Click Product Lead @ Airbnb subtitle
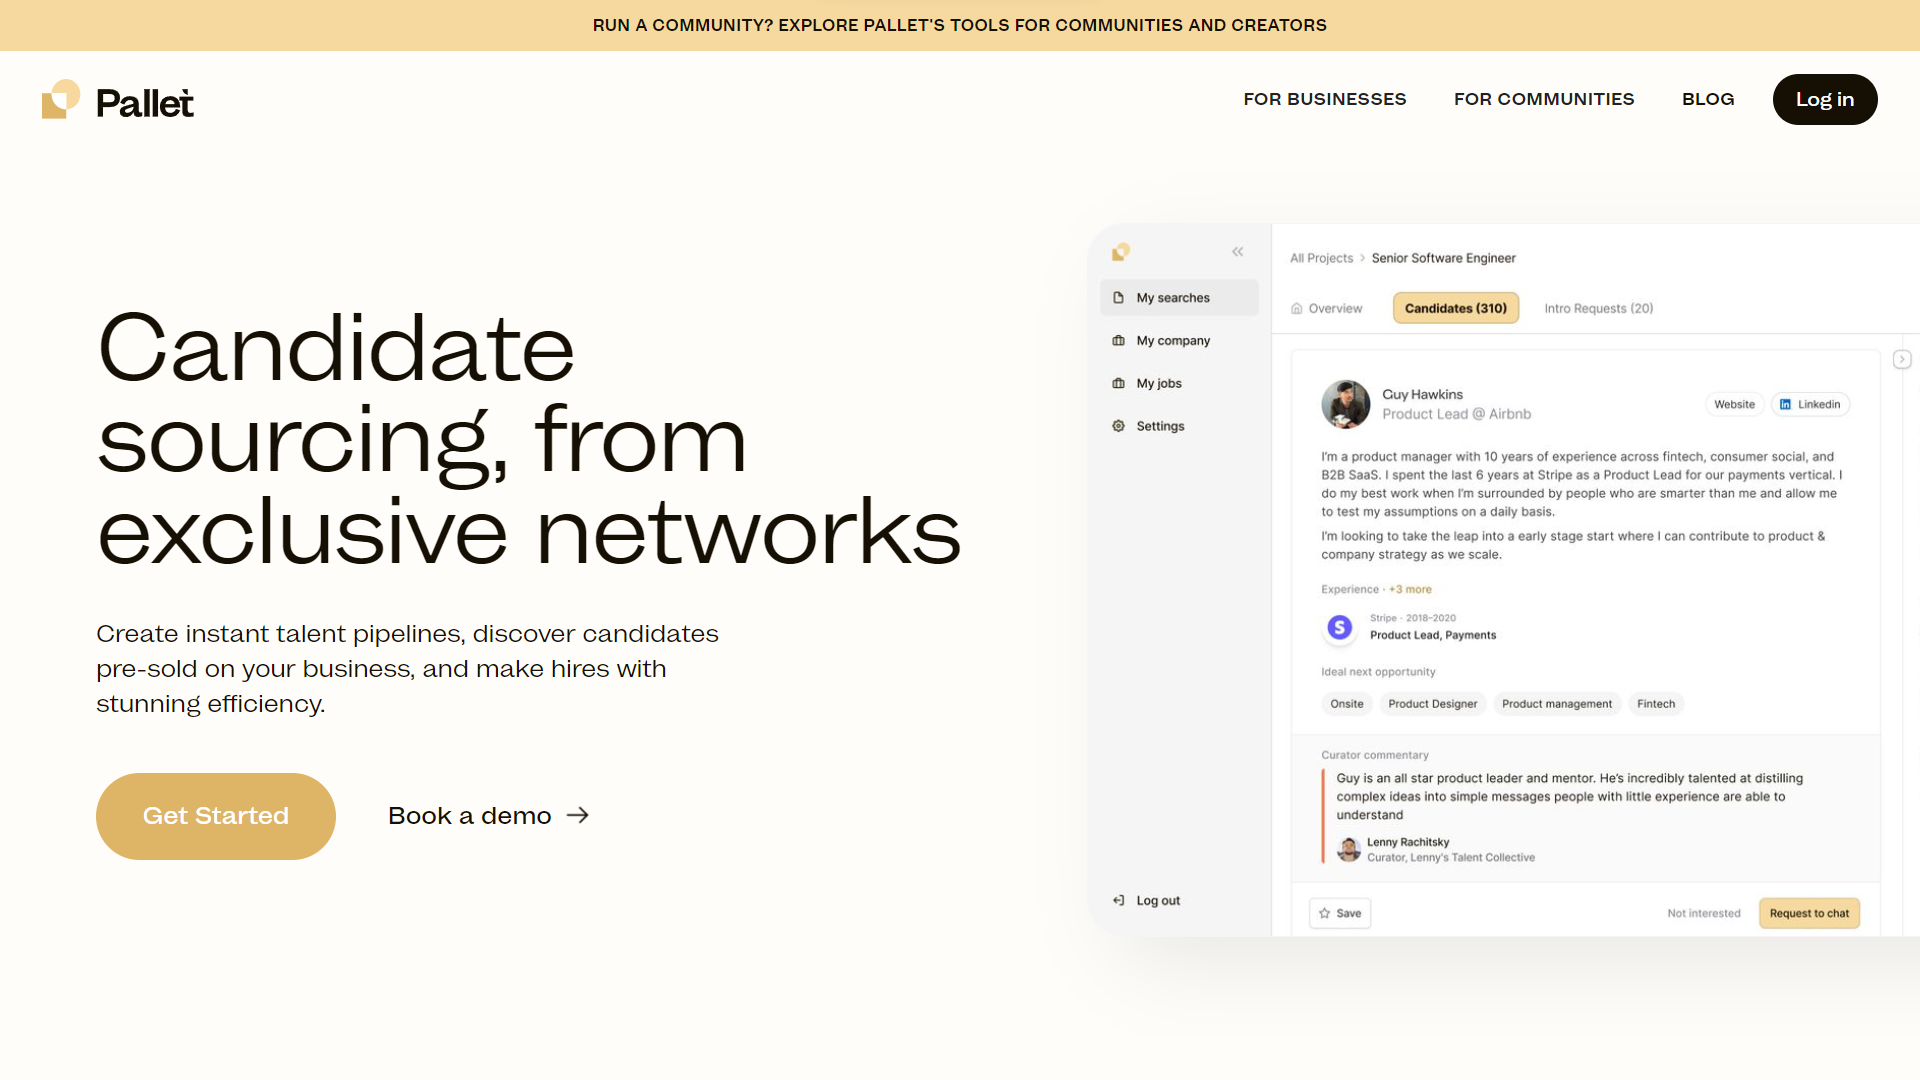Screen dimensions: 1920x1080 coord(1456,415)
